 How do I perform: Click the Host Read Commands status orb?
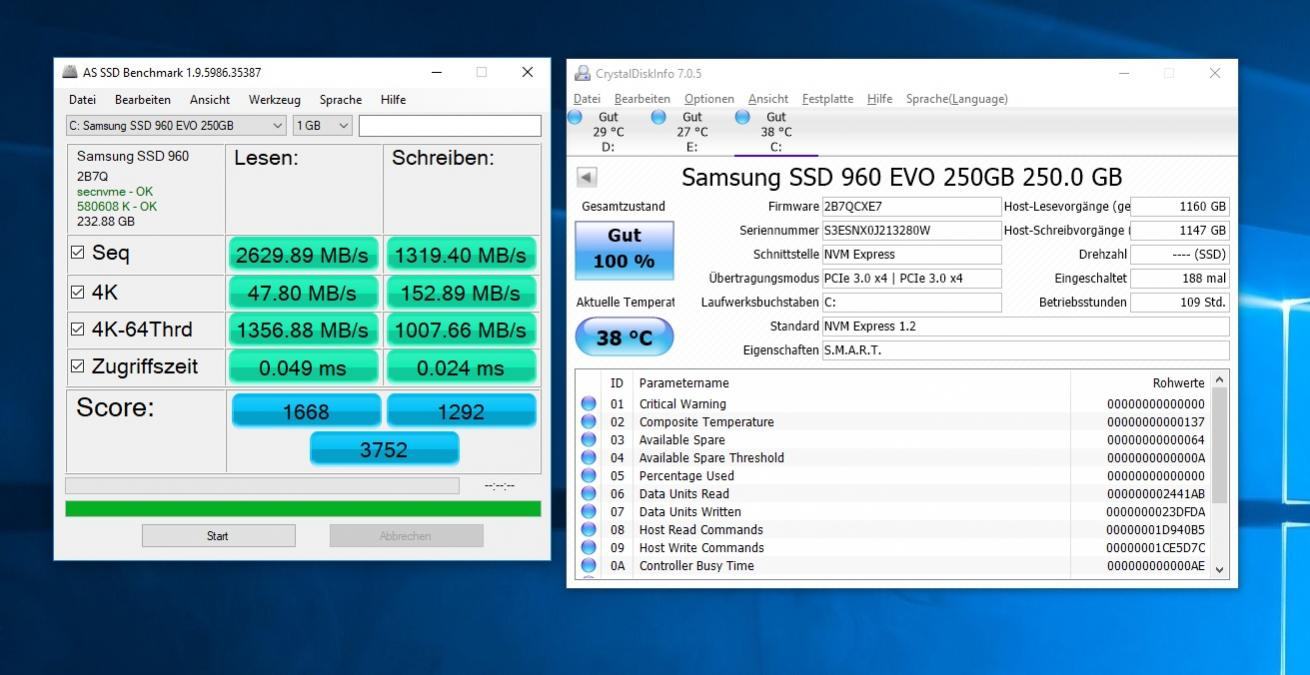[588, 530]
